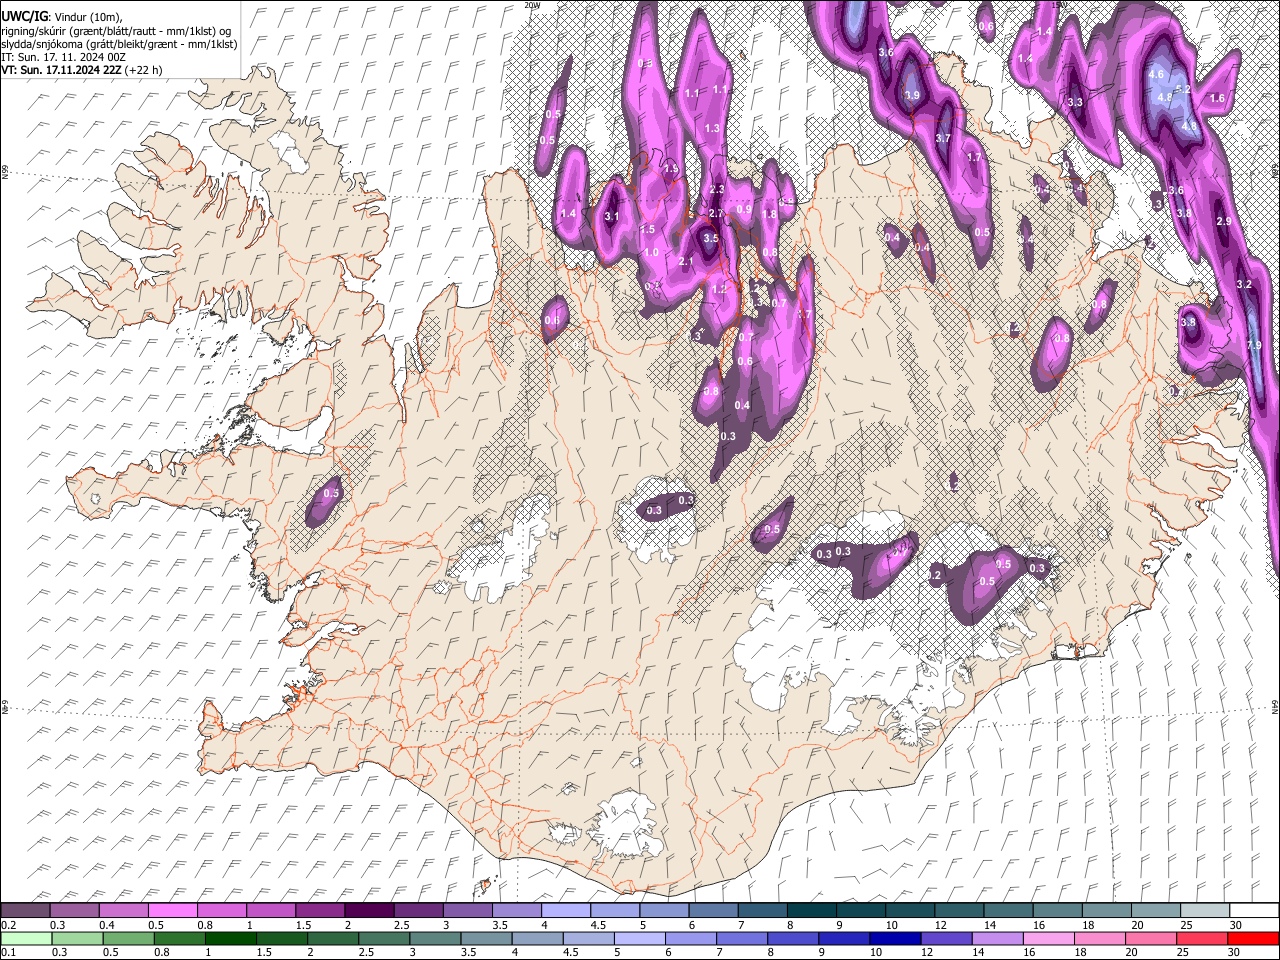Screen dimensions: 1280x960
Task: Click the bottom legend swatch labeled 9
Action: (x=843, y=938)
